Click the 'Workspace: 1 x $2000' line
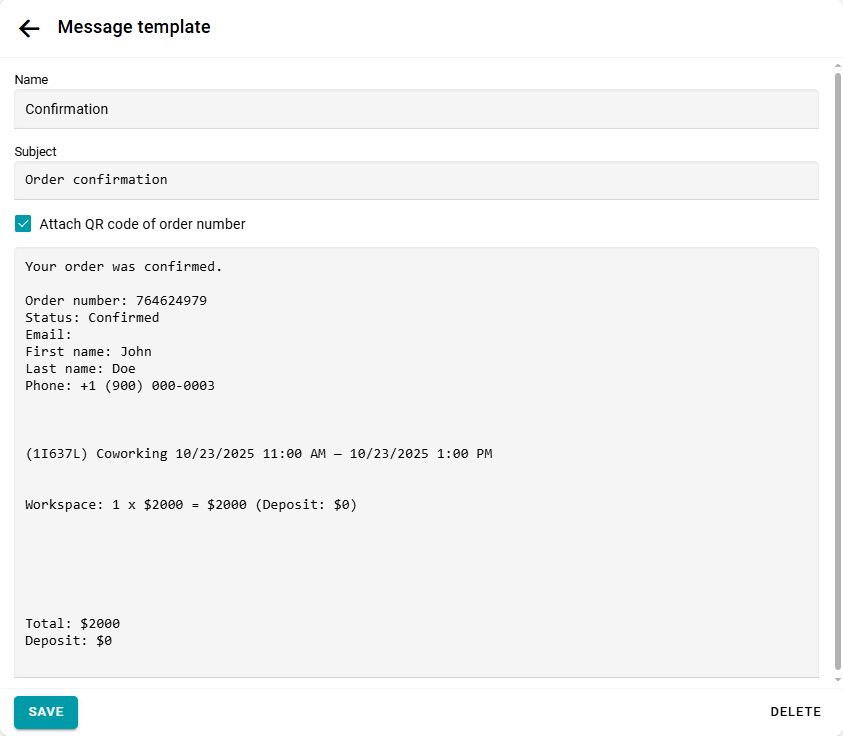843x736 pixels. click(190, 505)
